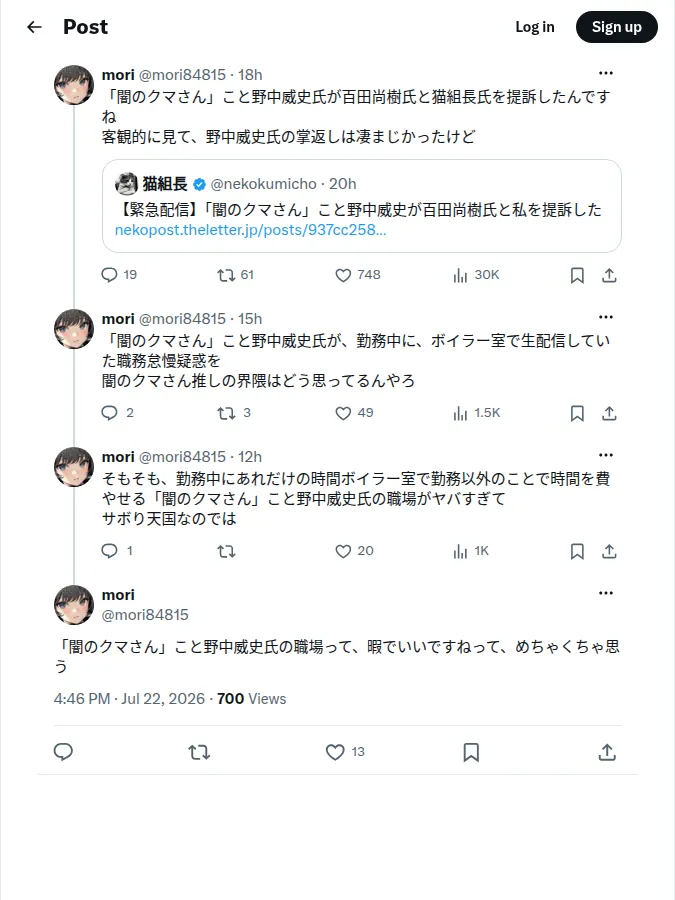Share the post with 1.5K views
The width and height of the screenshot is (675, 900).
(609, 413)
